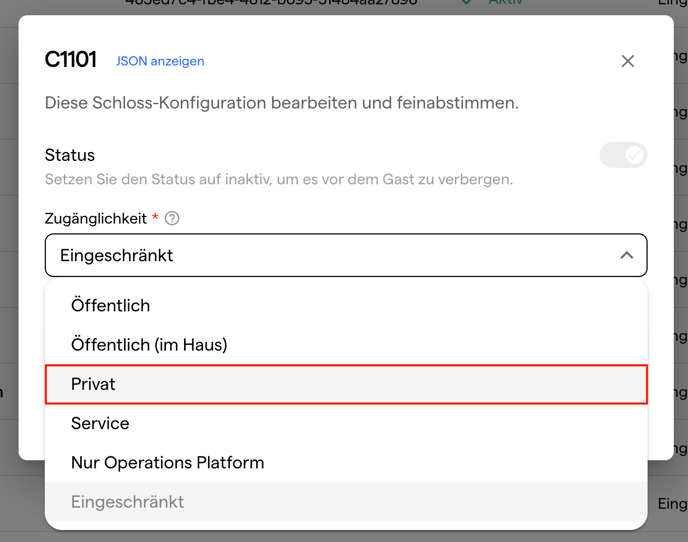Image resolution: width=688 pixels, height=542 pixels.
Task: Click the help icon beside Zugänglichkeit
Action: [x=172, y=218]
